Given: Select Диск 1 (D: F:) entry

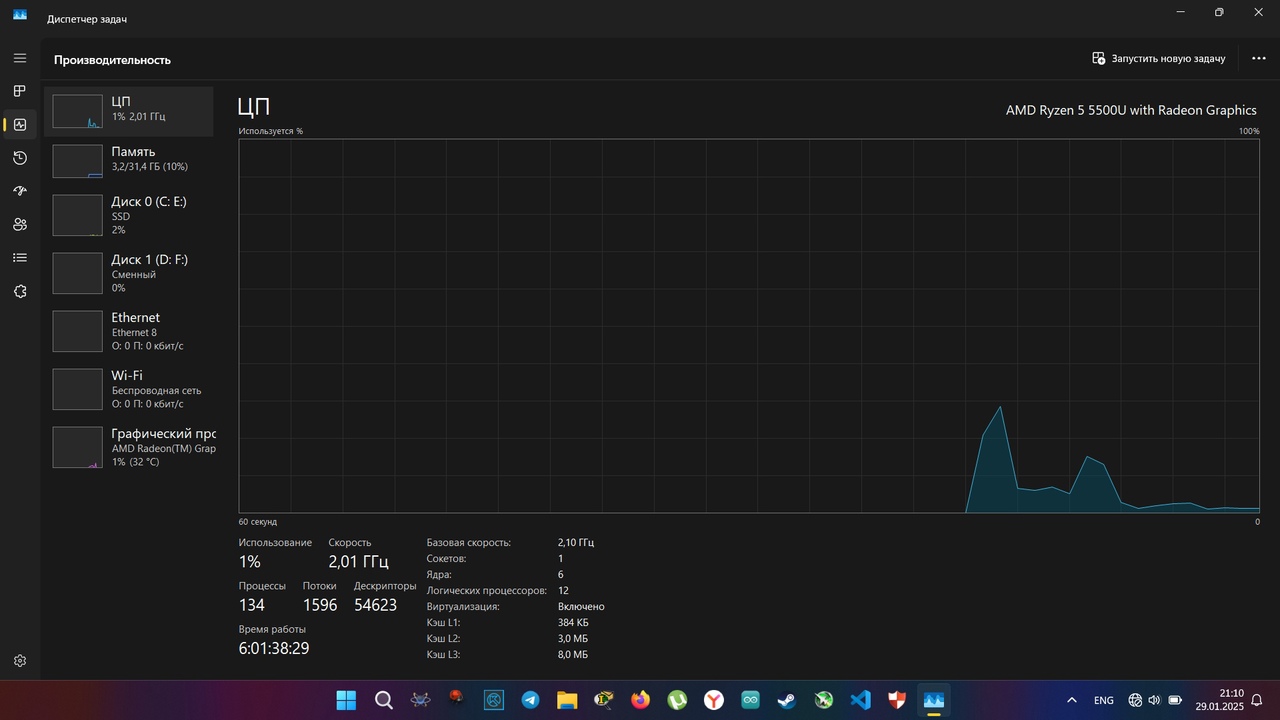Looking at the screenshot, I should click(129, 273).
